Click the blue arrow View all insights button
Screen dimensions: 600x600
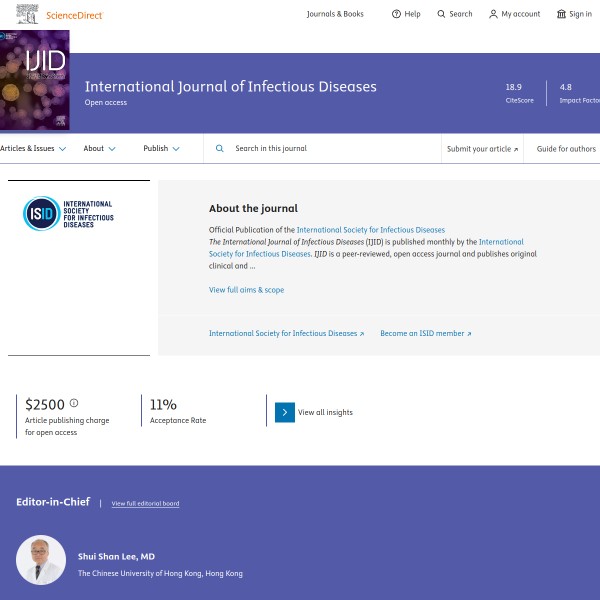point(285,412)
